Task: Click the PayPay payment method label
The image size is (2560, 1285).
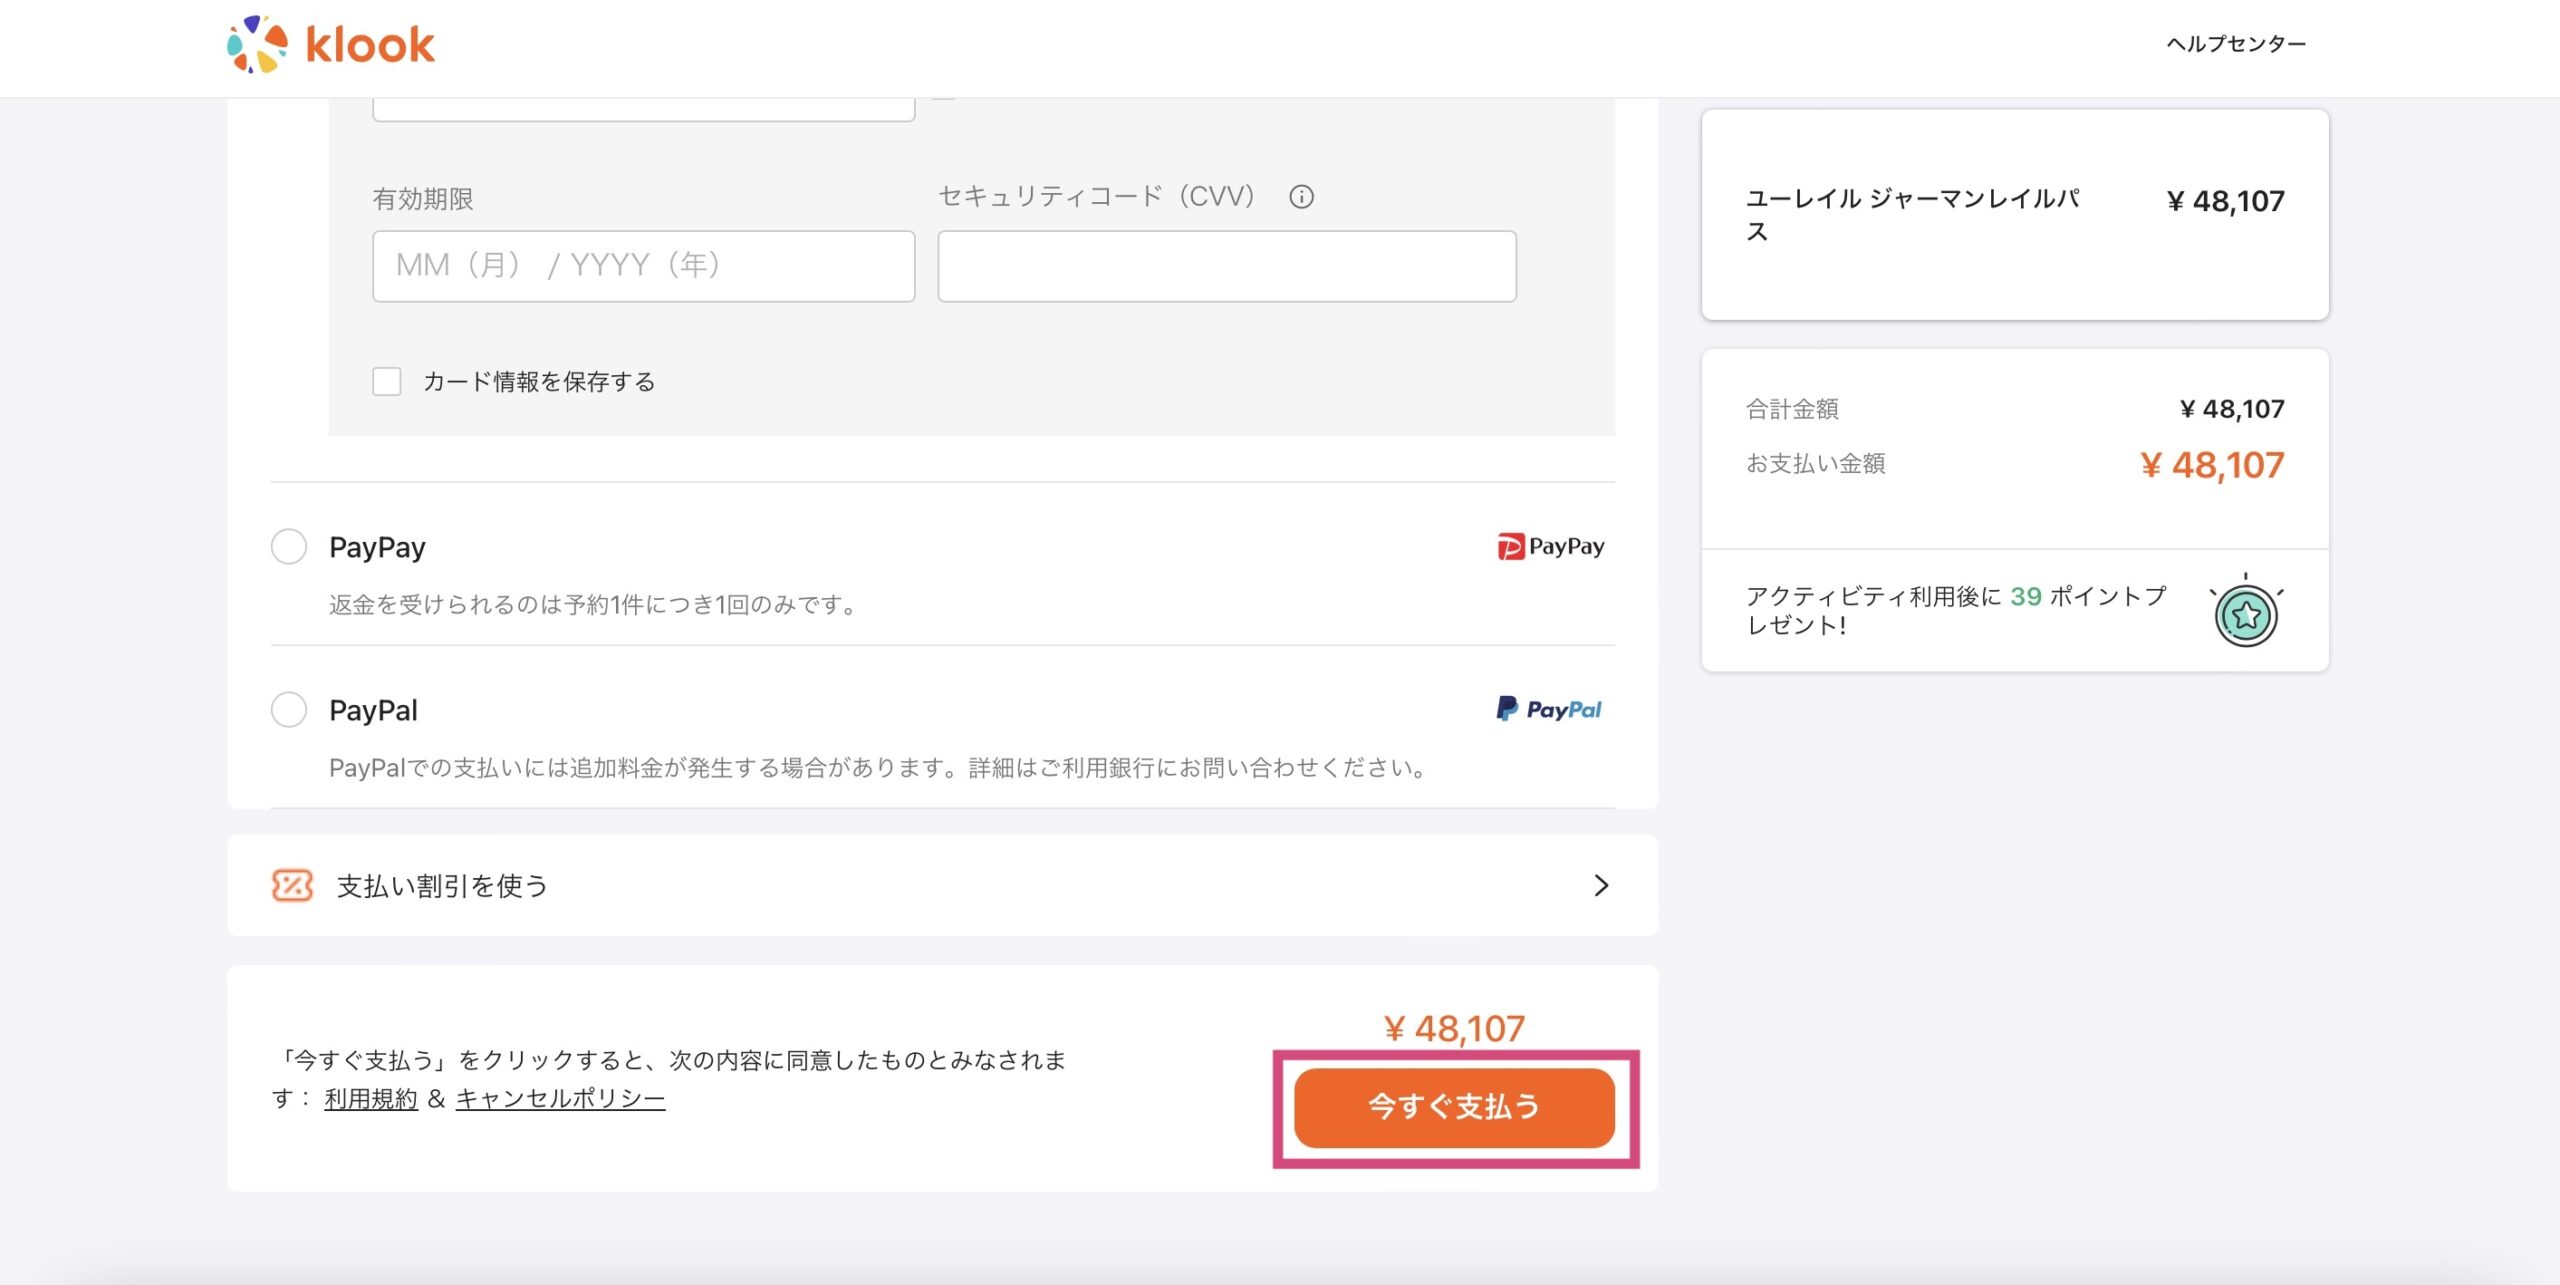Action: pyautogui.click(x=377, y=547)
